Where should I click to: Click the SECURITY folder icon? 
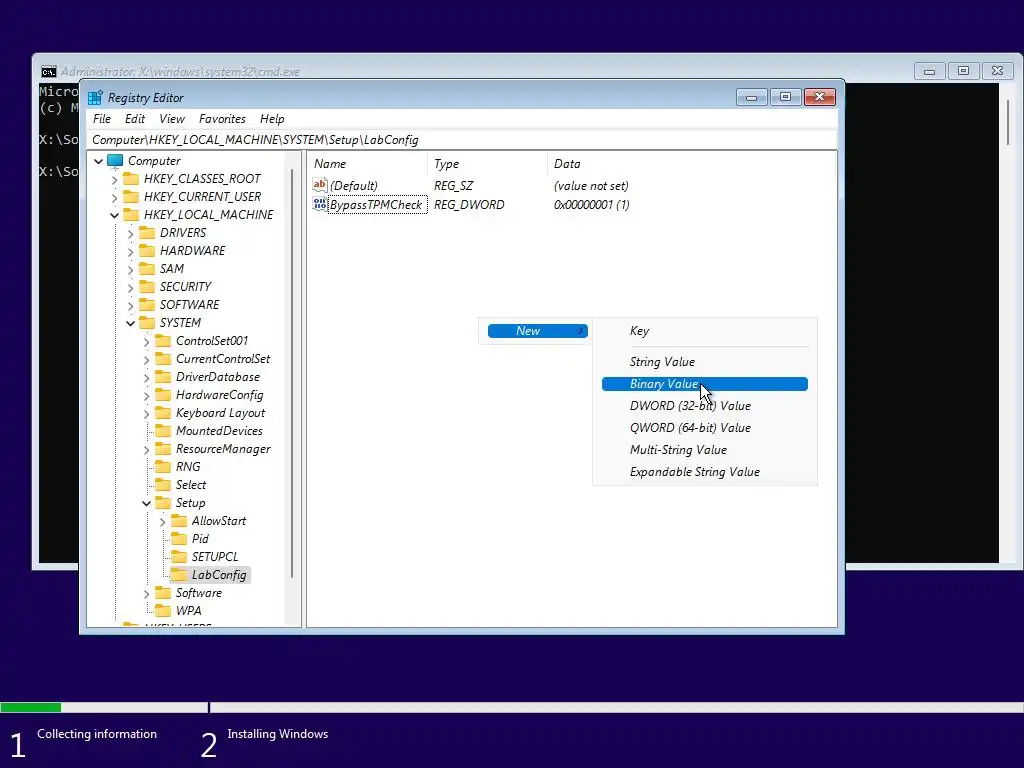click(148, 287)
